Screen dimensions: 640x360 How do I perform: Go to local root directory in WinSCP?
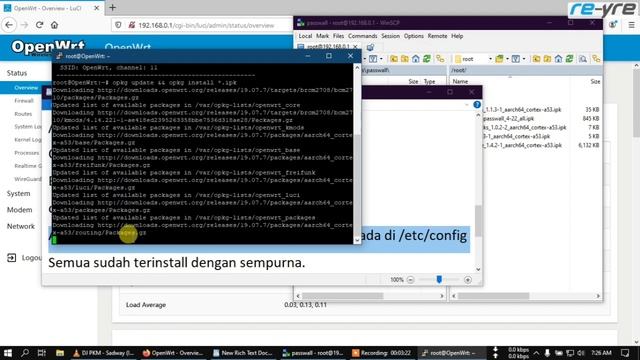pos(404,59)
